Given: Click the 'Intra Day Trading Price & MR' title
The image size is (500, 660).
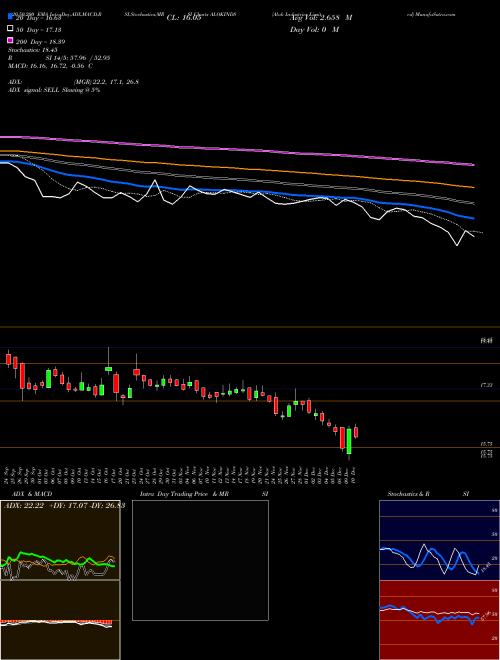Looking at the screenshot, I should coord(184,494).
